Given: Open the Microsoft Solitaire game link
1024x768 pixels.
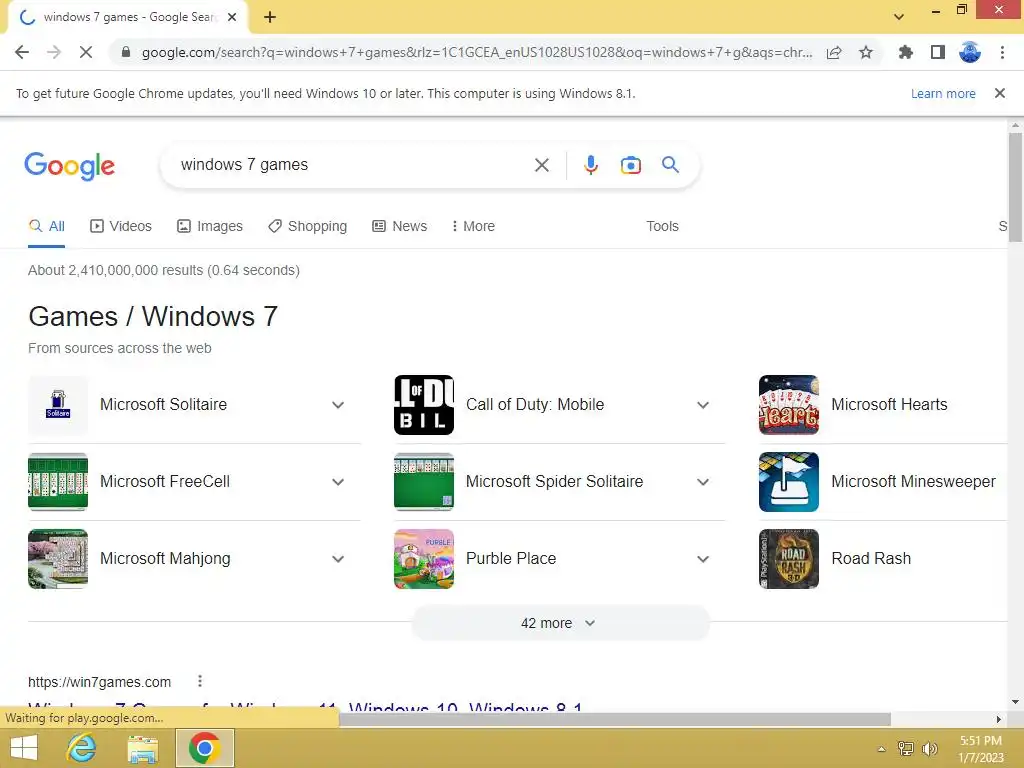Looking at the screenshot, I should (x=163, y=405).
